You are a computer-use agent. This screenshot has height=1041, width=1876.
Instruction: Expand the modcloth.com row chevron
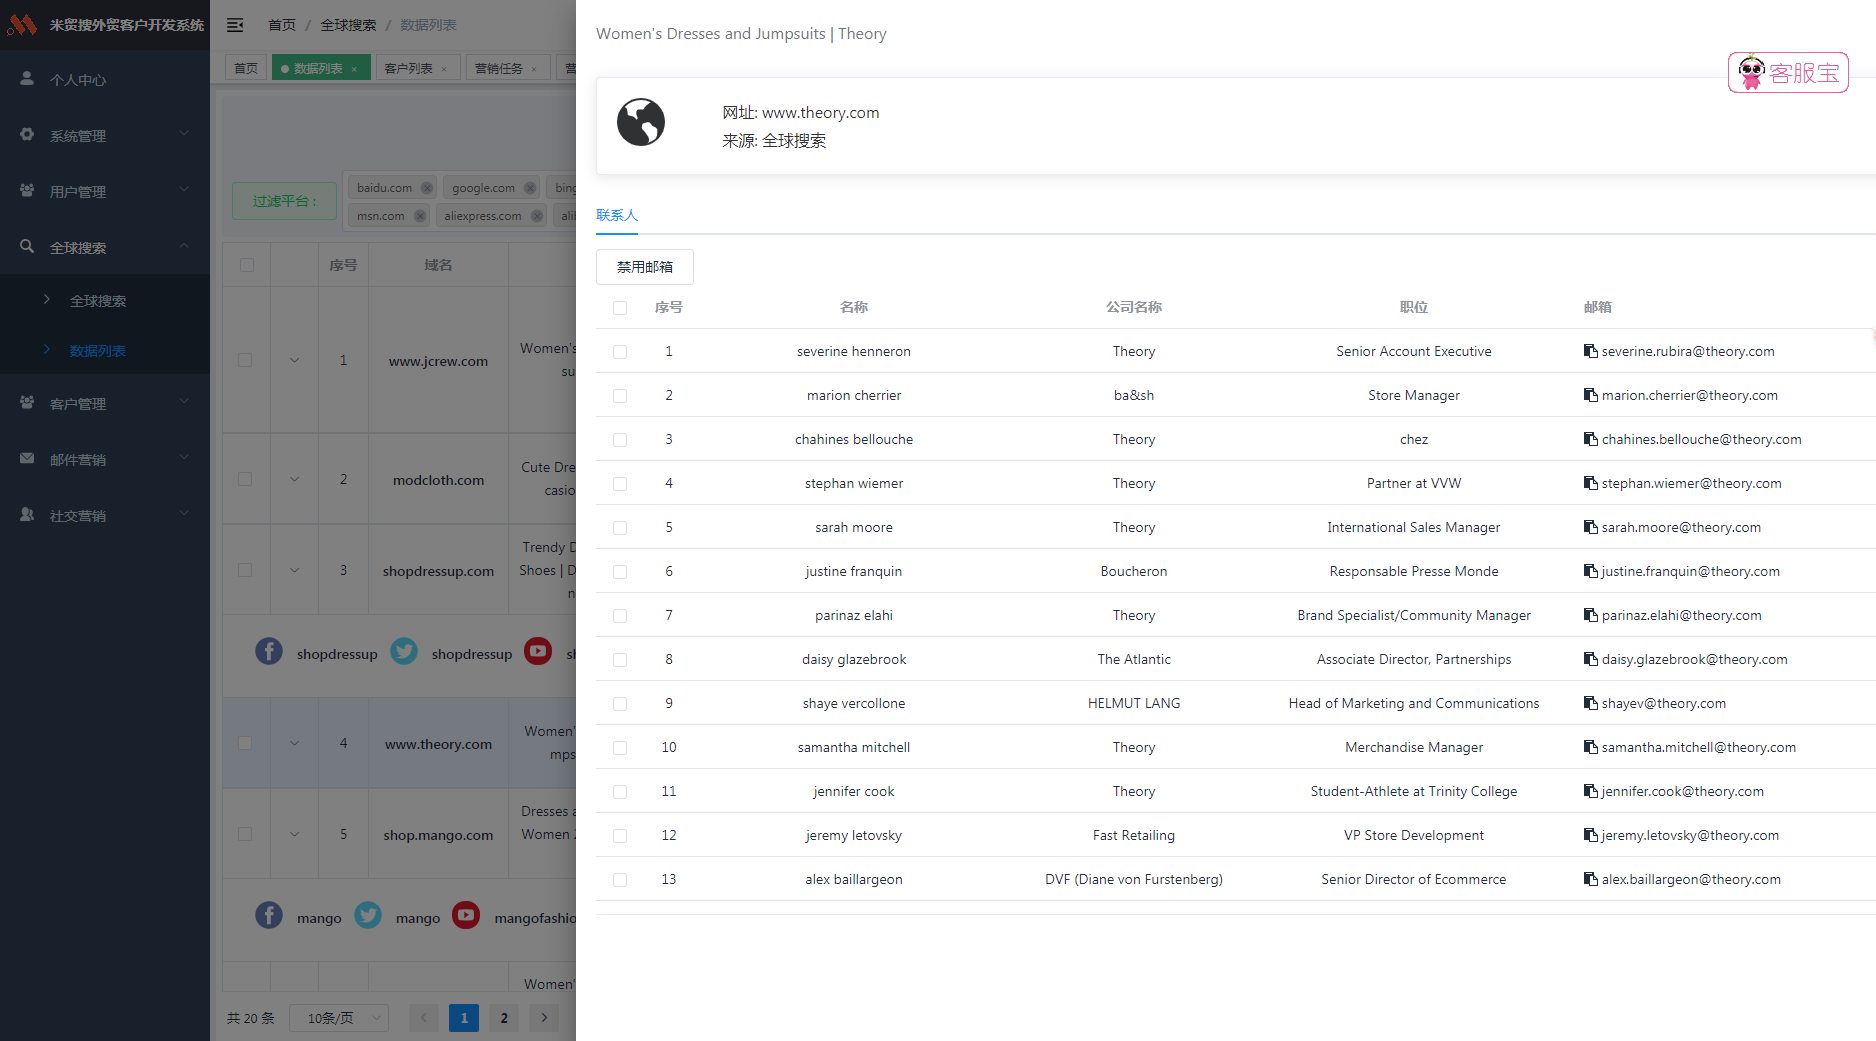294,479
